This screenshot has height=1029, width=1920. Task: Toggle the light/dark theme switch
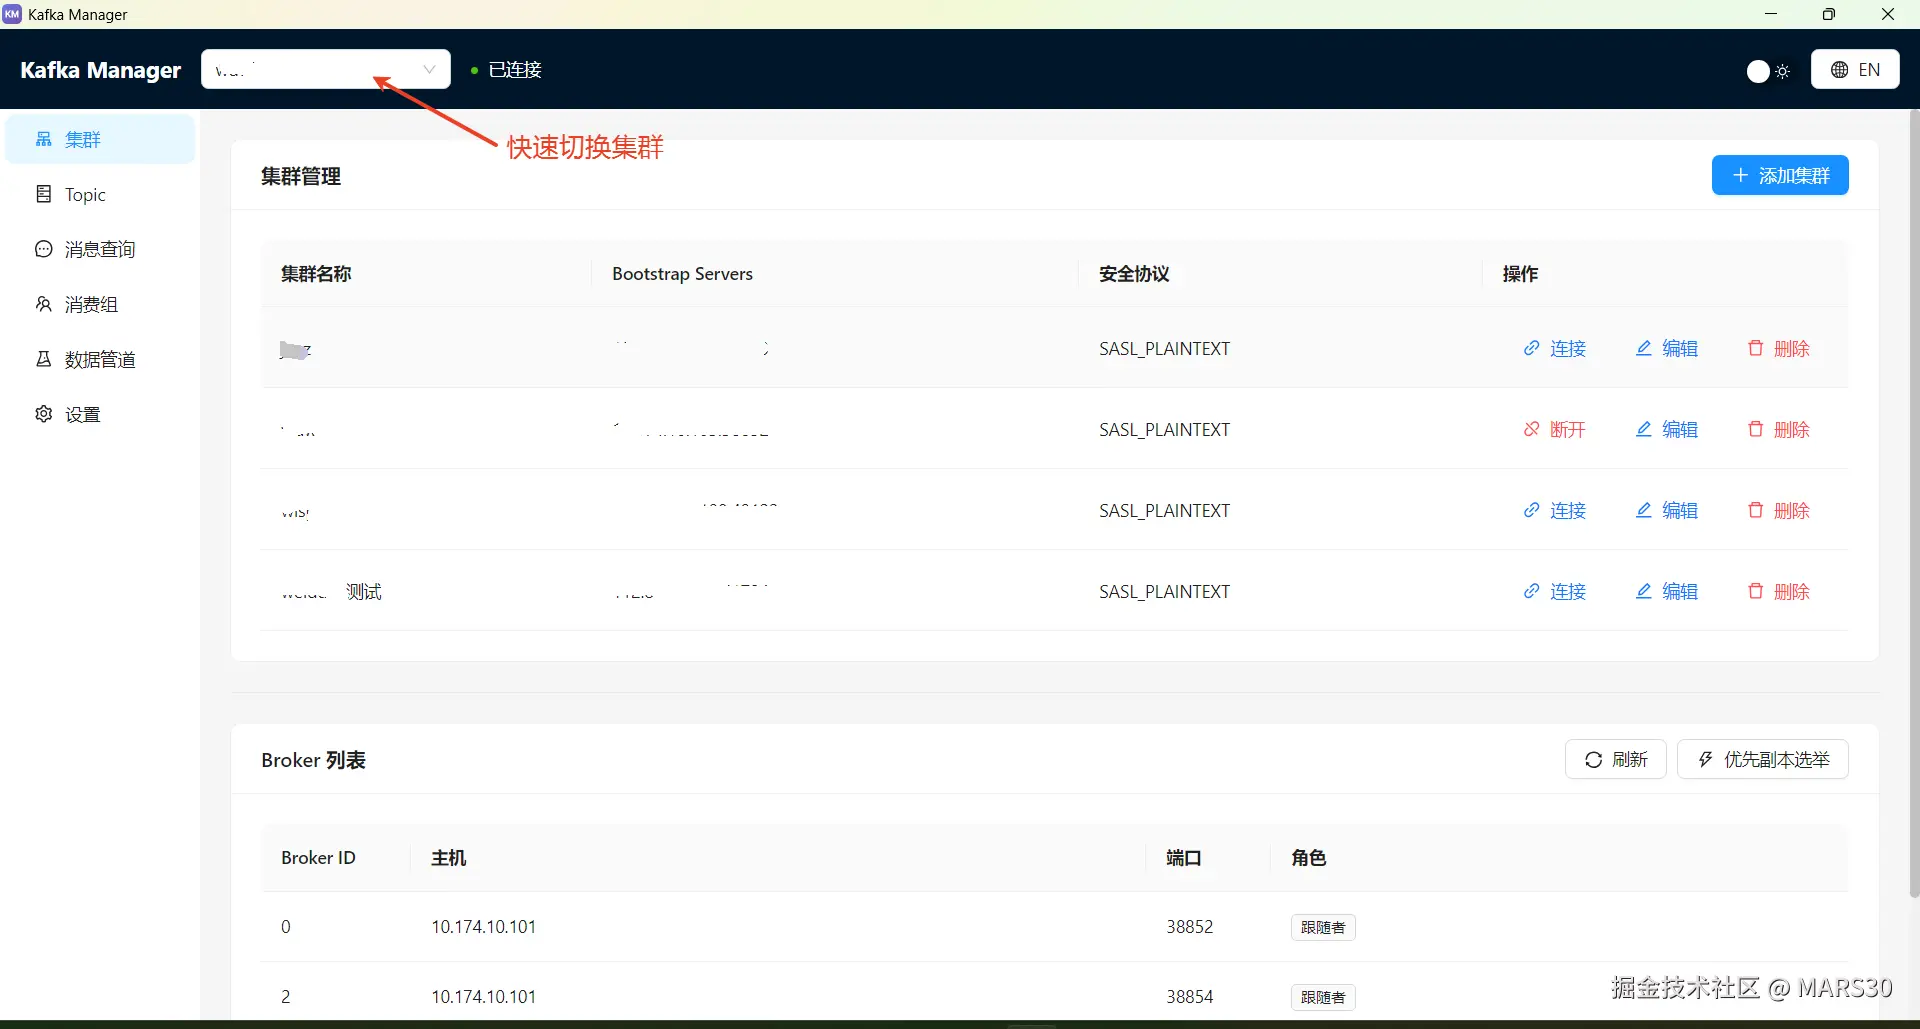pyautogui.click(x=1768, y=71)
